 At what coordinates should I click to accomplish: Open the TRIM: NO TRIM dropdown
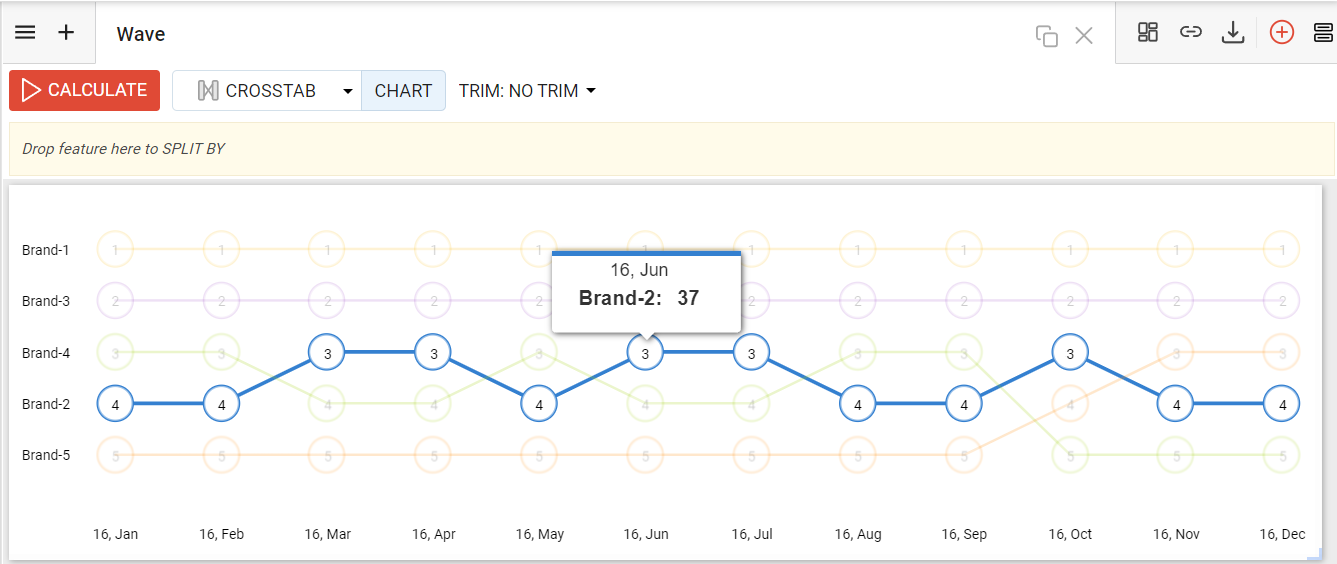[527, 91]
